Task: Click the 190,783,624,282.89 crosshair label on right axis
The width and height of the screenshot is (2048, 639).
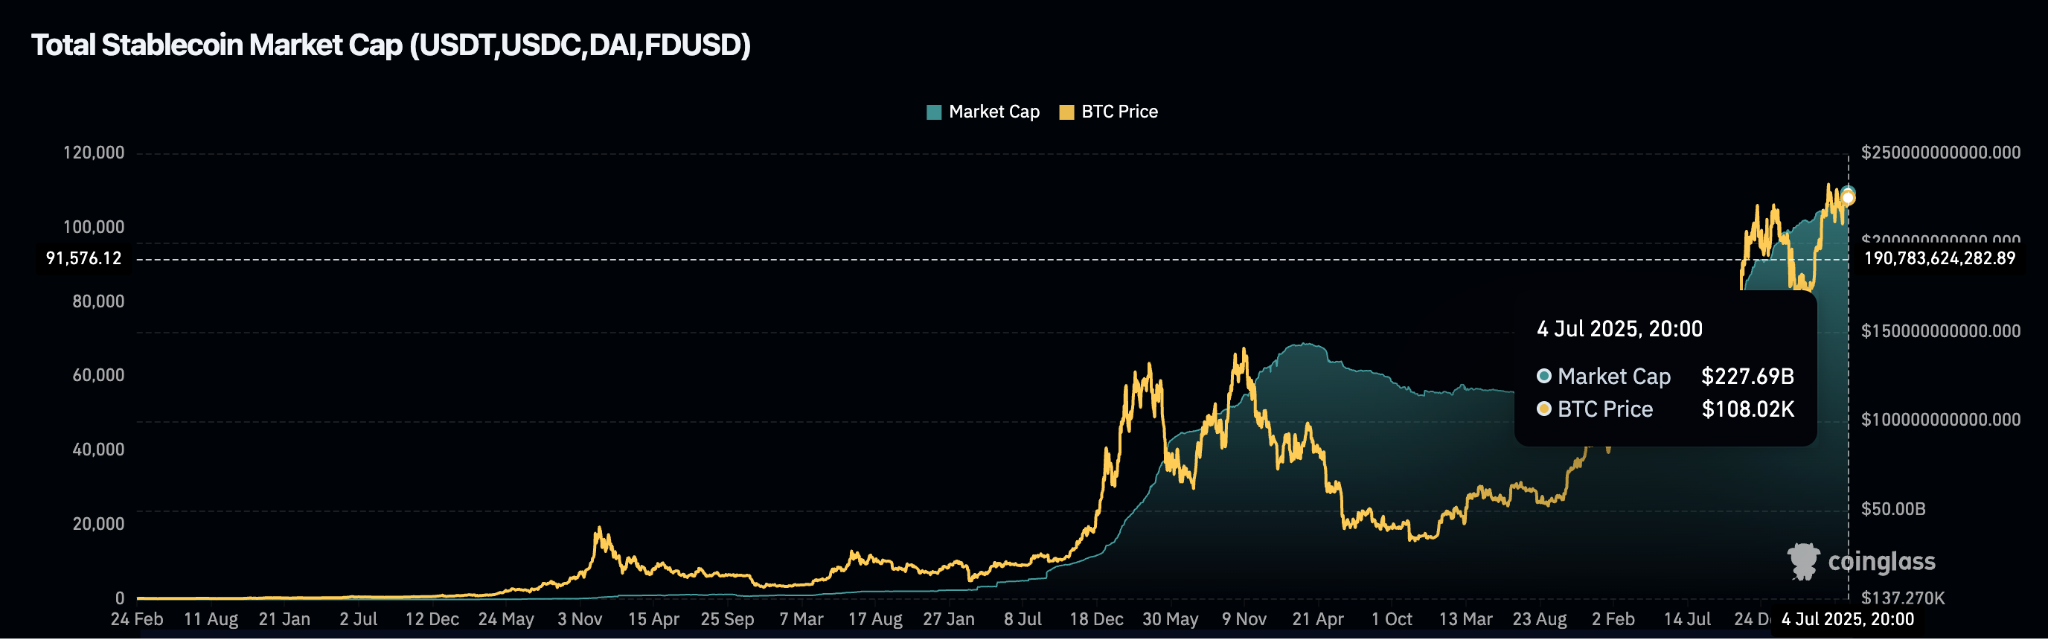Action: coord(1940,258)
